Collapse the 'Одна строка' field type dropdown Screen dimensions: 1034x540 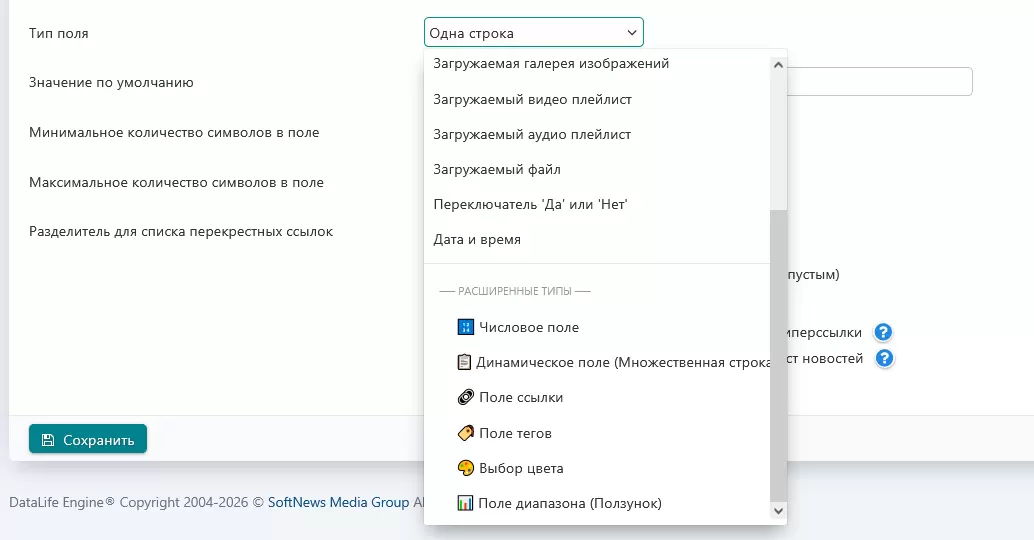(x=533, y=33)
